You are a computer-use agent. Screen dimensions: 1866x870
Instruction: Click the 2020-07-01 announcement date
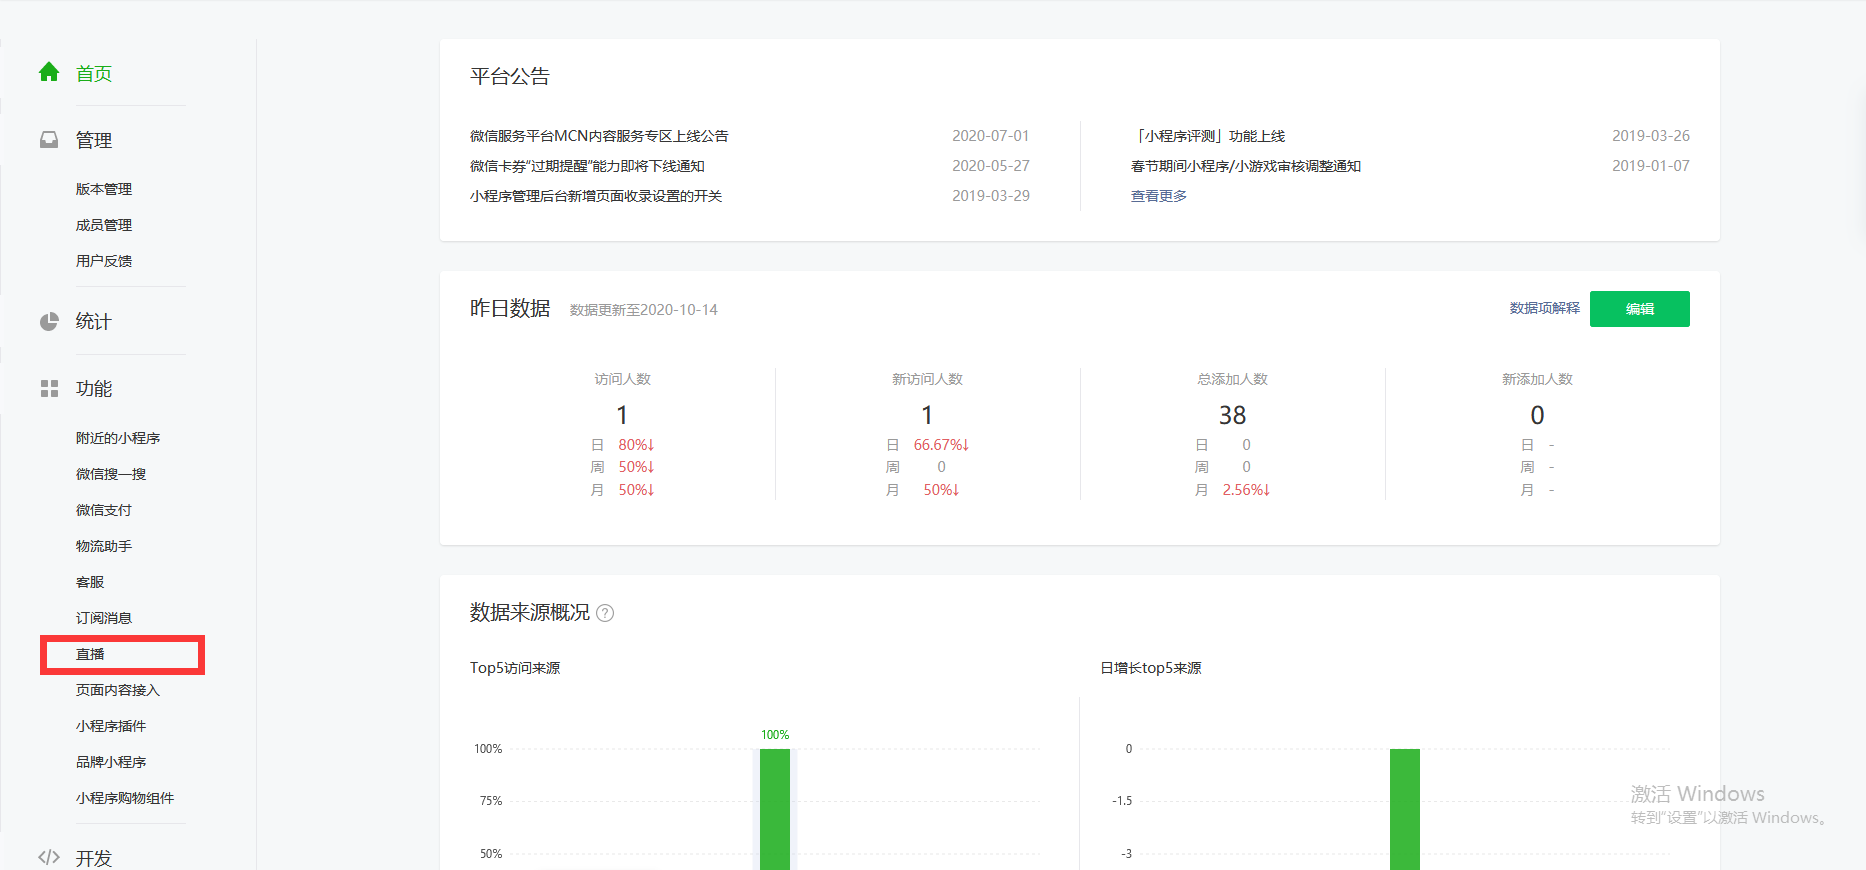tap(990, 136)
